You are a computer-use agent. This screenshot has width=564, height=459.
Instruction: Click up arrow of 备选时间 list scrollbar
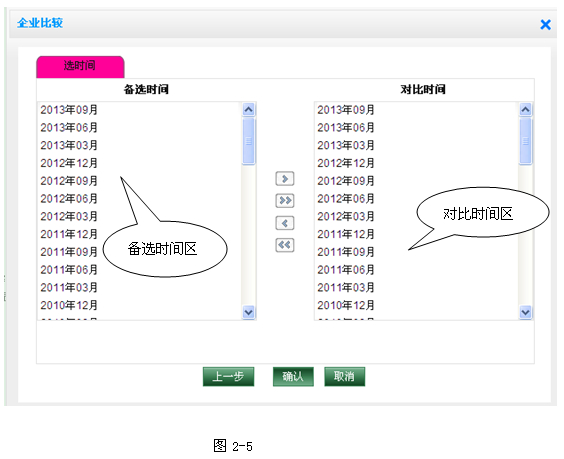tap(249, 109)
